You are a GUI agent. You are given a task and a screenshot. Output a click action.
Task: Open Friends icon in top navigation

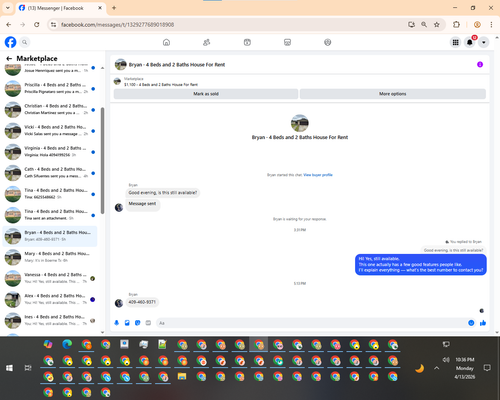tap(207, 42)
